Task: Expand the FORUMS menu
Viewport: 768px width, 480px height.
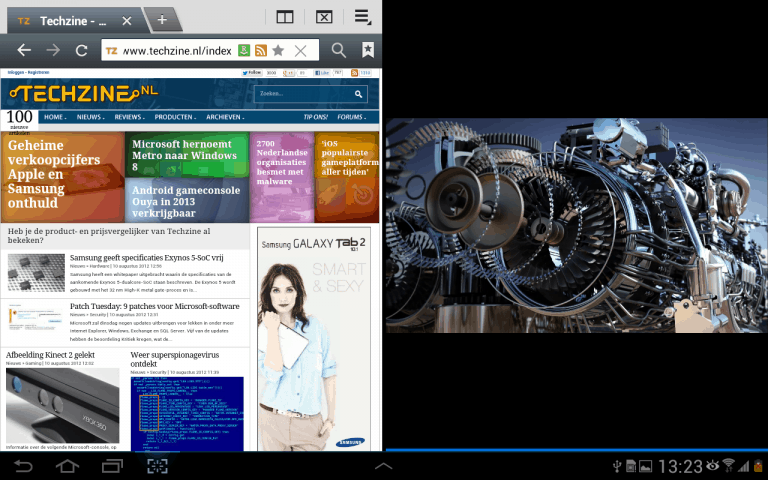Action: pos(352,117)
